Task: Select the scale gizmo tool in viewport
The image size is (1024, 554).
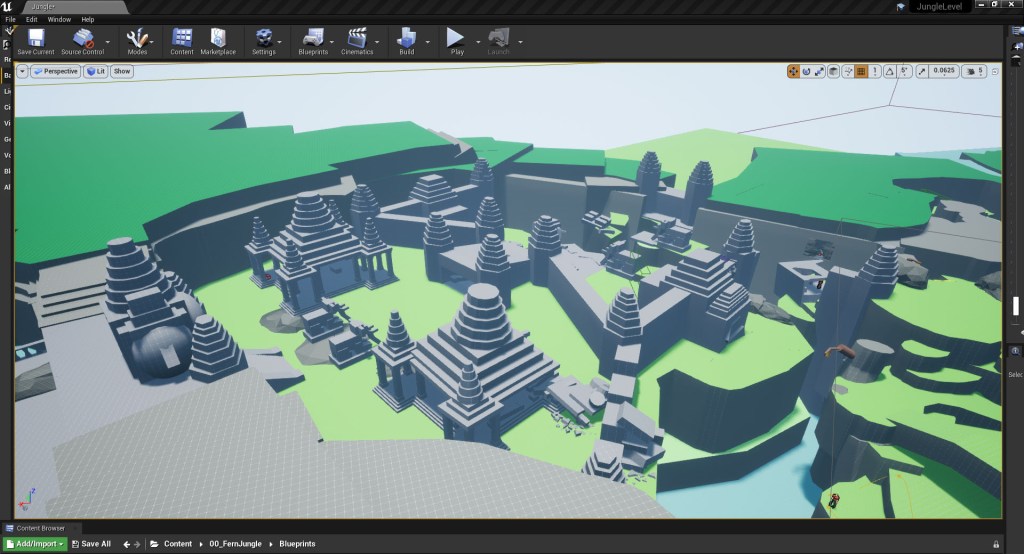Action: 819,71
